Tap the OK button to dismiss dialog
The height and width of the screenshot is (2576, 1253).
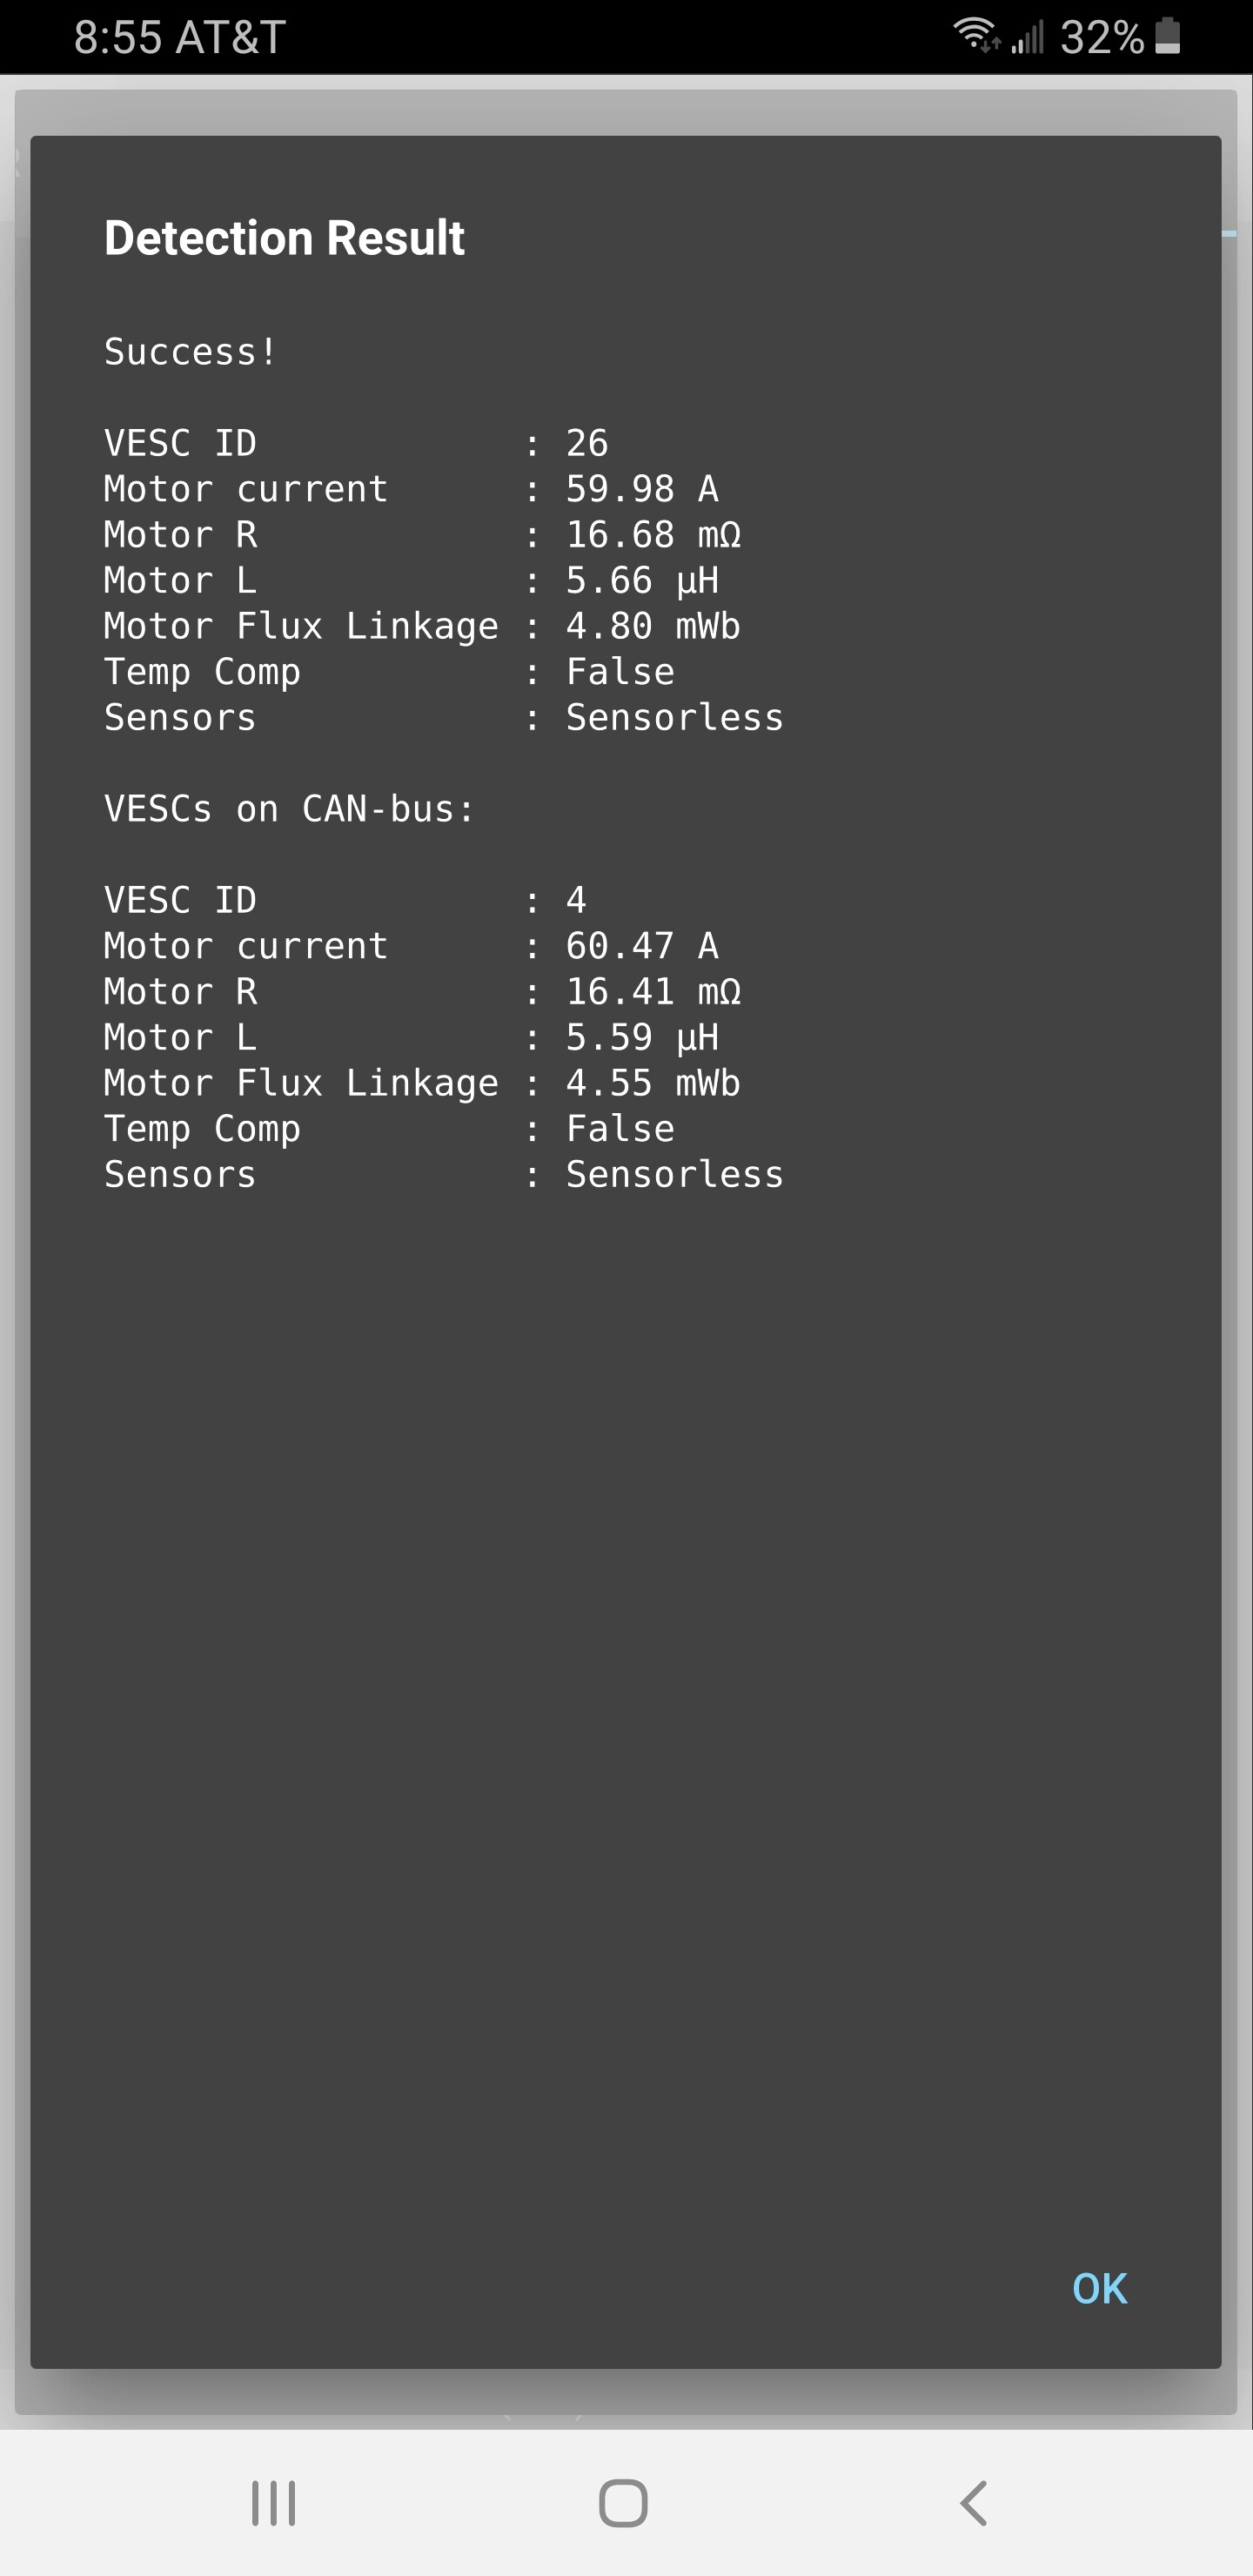click(1099, 2289)
